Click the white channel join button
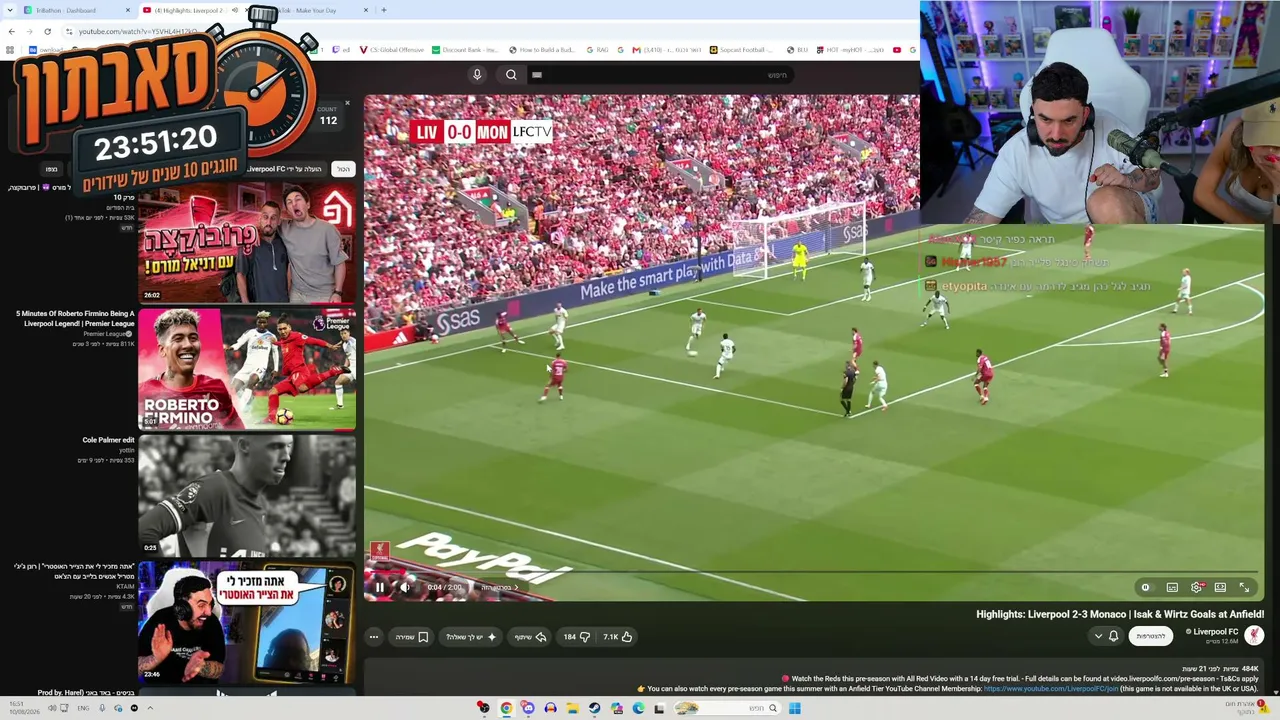 pyautogui.click(x=1151, y=636)
